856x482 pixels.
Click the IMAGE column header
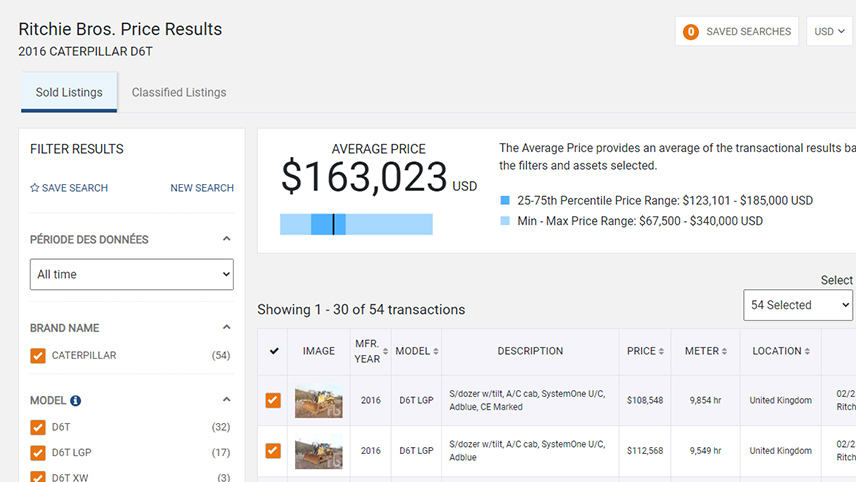(x=319, y=351)
